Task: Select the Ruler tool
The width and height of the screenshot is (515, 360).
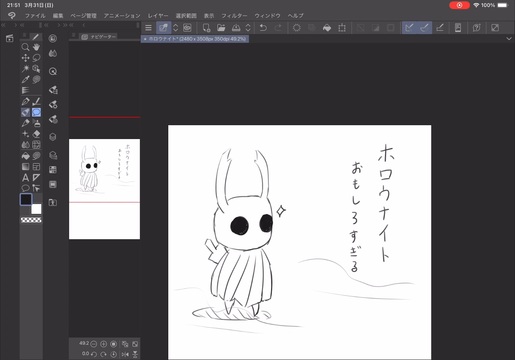Action: click(36, 177)
